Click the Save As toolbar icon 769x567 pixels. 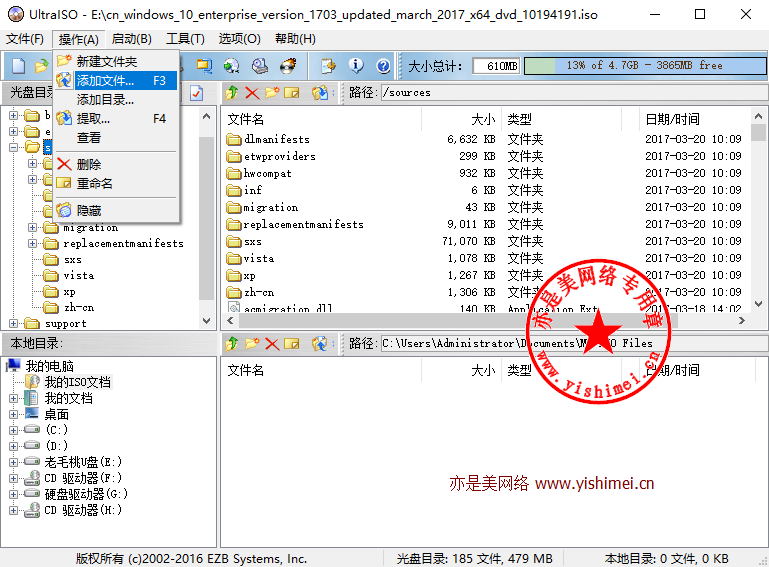pyautogui.click(x=204, y=66)
